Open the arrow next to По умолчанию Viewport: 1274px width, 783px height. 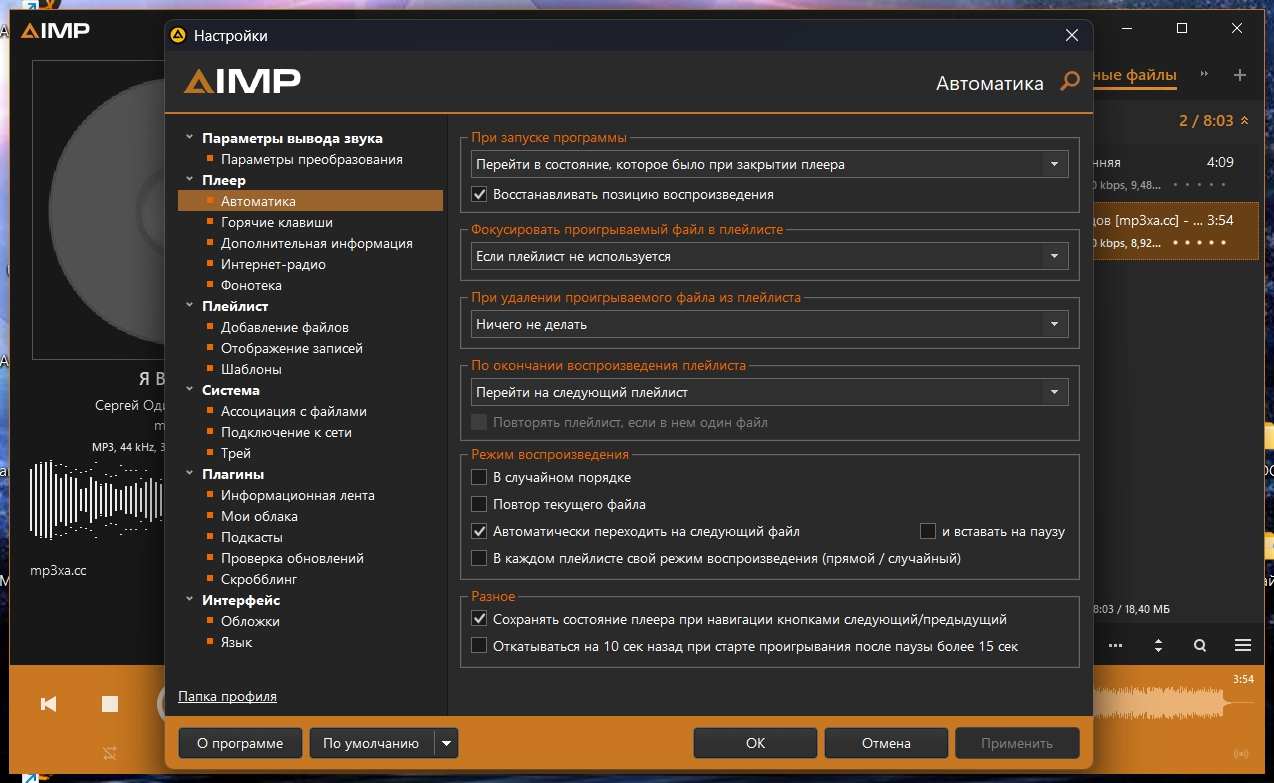pyautogui.click(x=446, y=743)
